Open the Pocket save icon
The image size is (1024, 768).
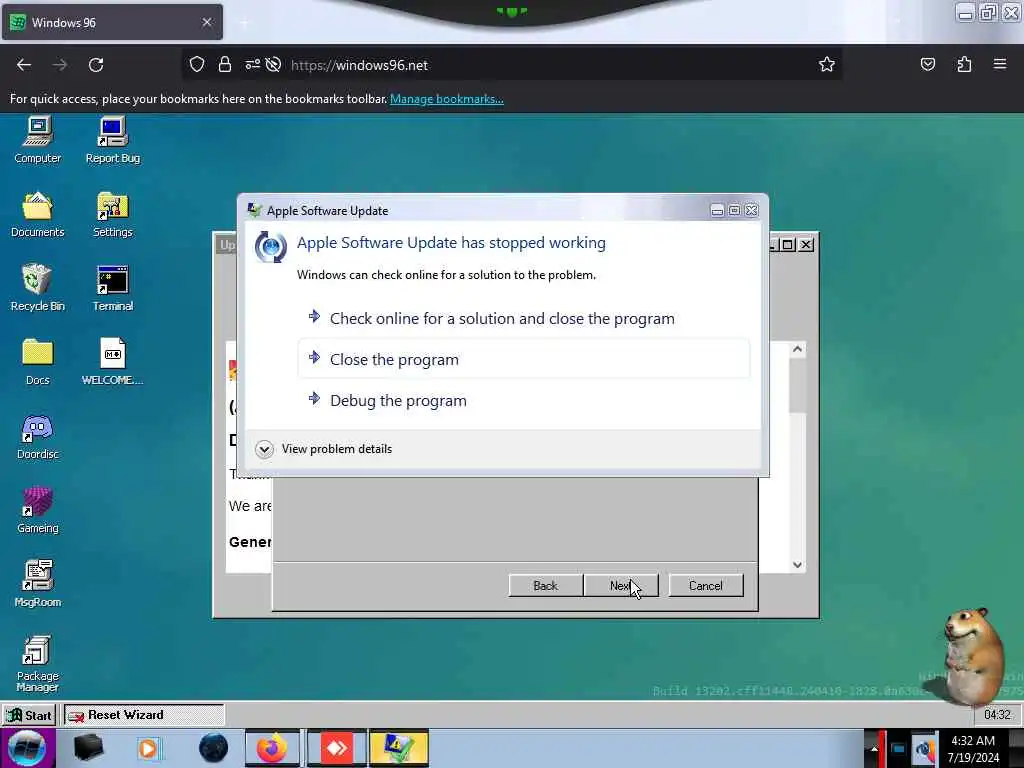click(928, 64)
